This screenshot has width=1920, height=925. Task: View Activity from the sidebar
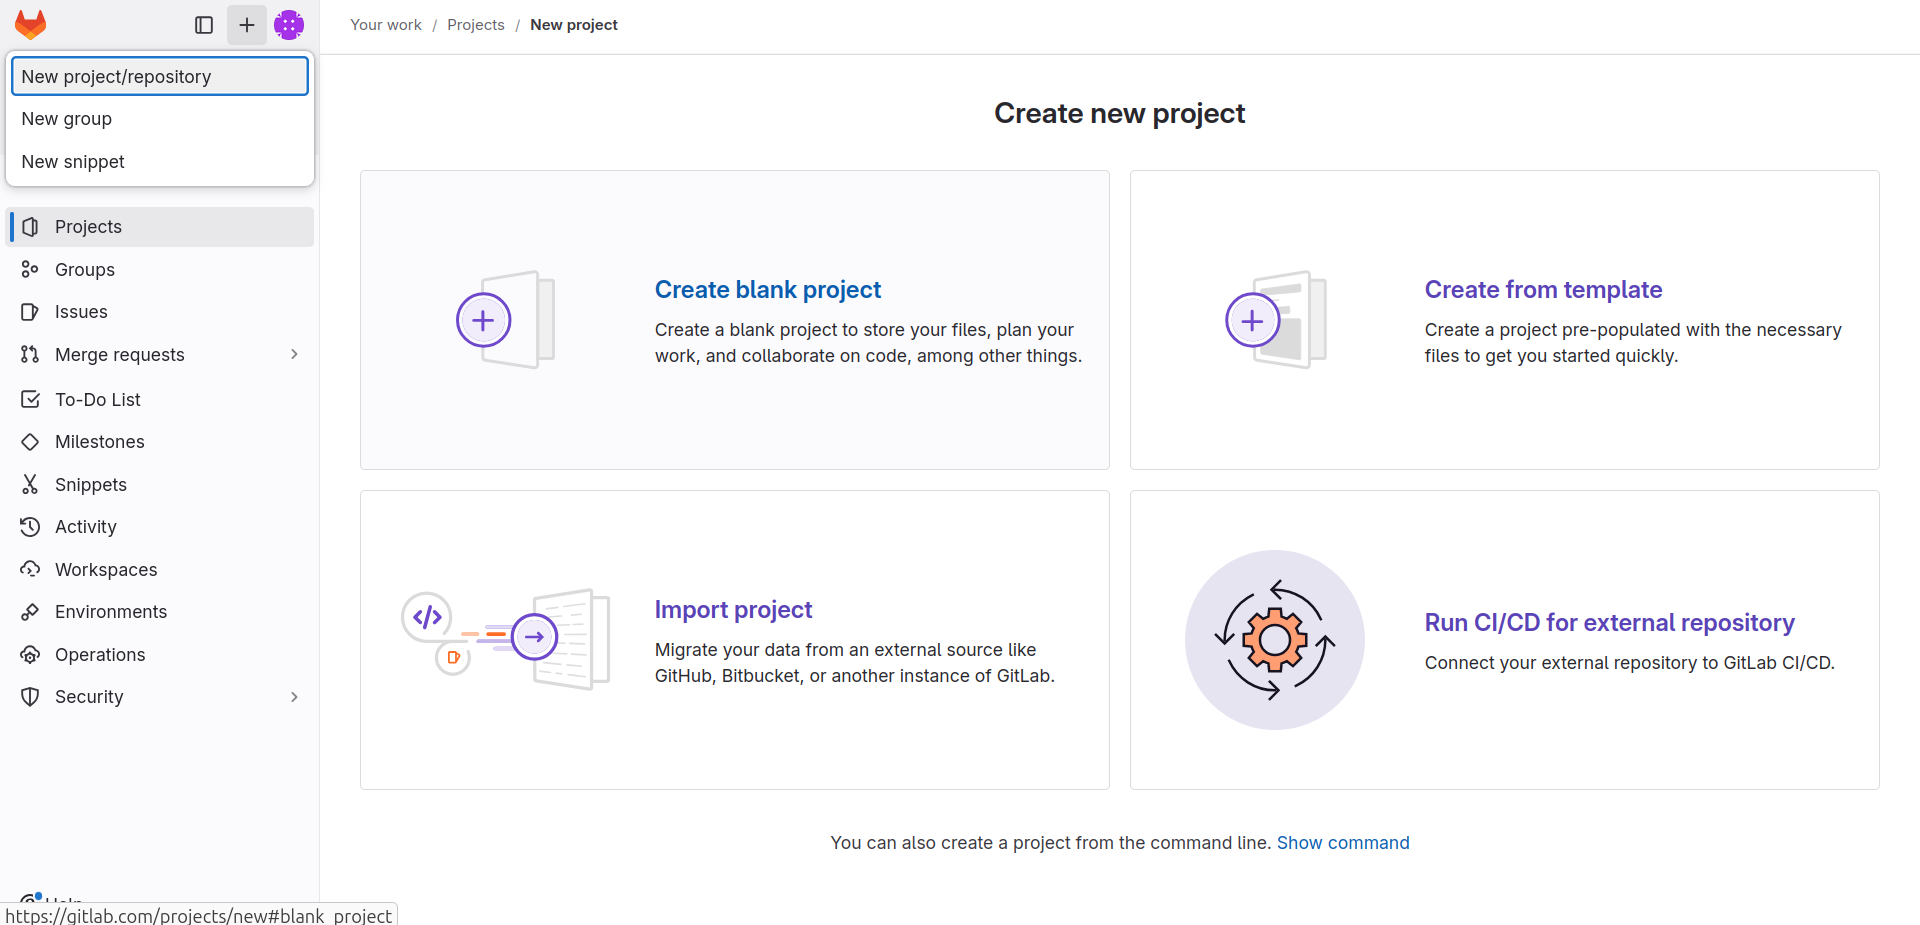coord(85,526)
